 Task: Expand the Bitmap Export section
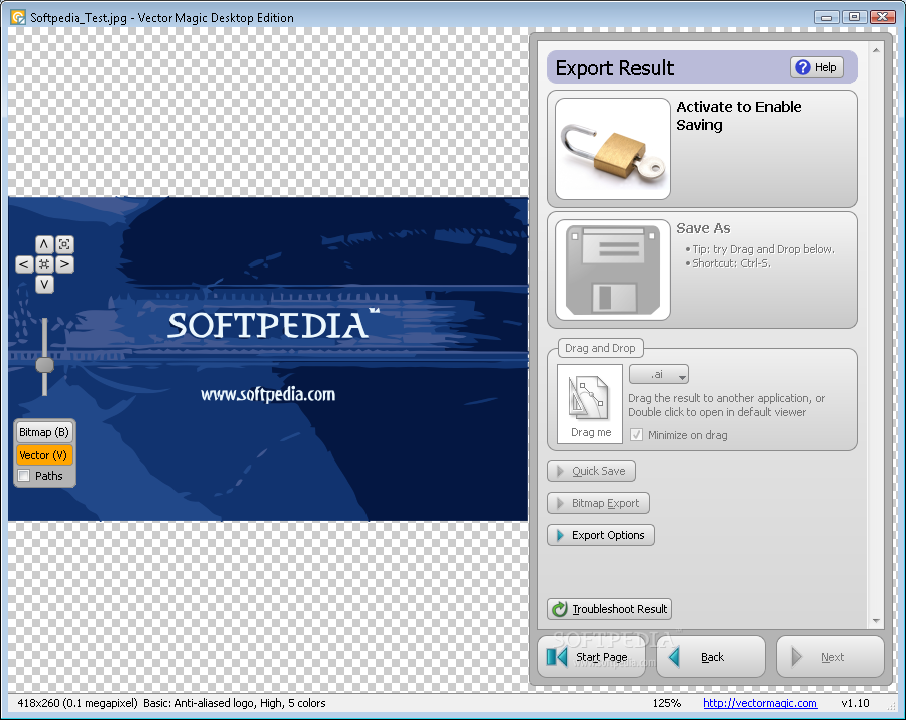click(598, 503)
